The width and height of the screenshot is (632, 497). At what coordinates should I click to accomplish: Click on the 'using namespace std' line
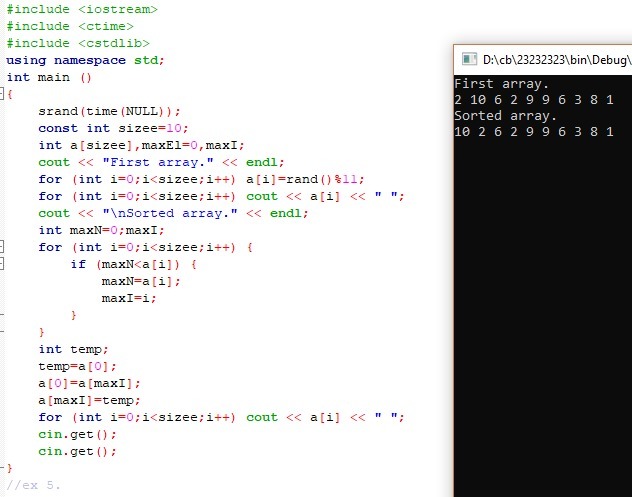[x=85, y=60]
